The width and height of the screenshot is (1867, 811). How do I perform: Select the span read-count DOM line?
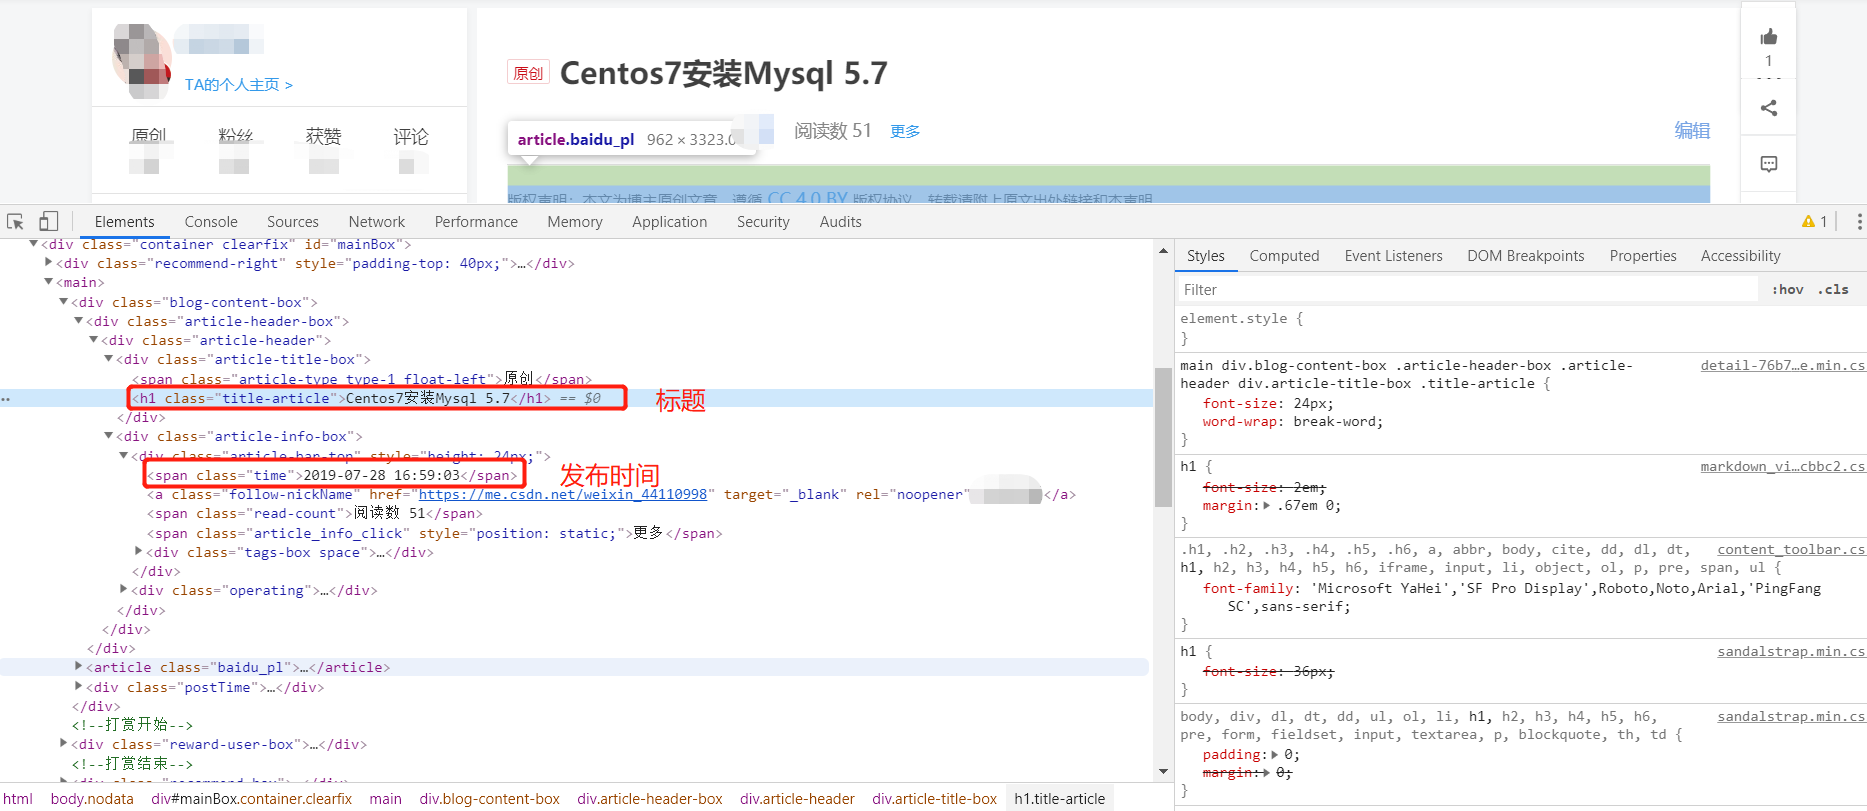coord(315,513)
